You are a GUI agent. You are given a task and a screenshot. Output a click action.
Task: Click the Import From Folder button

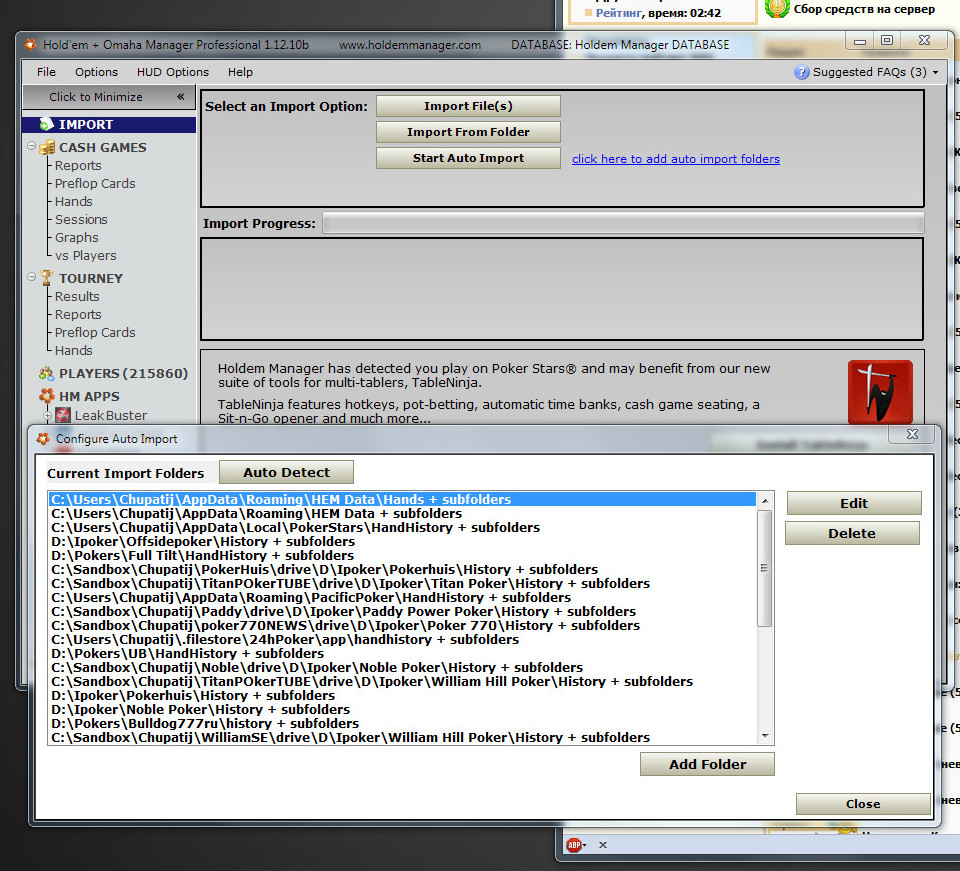tap(468, 132)
